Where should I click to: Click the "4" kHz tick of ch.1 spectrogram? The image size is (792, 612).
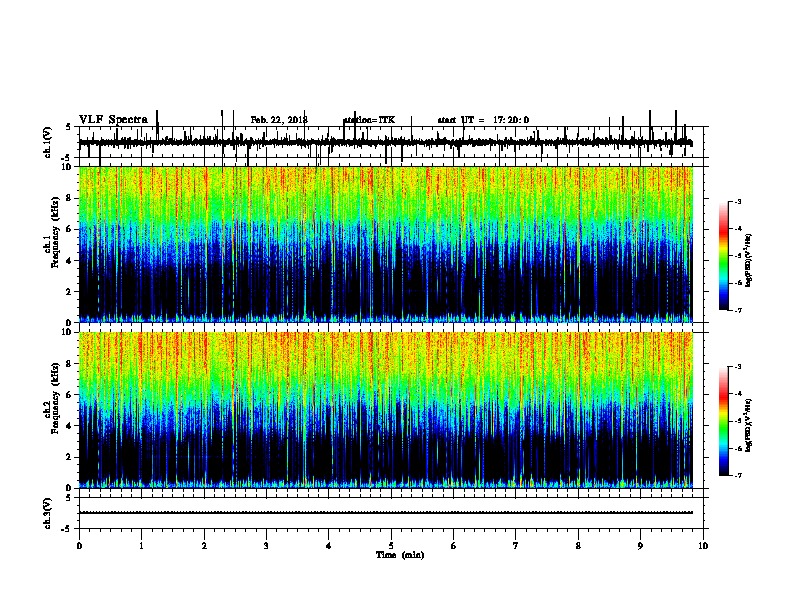pos(70,261)
